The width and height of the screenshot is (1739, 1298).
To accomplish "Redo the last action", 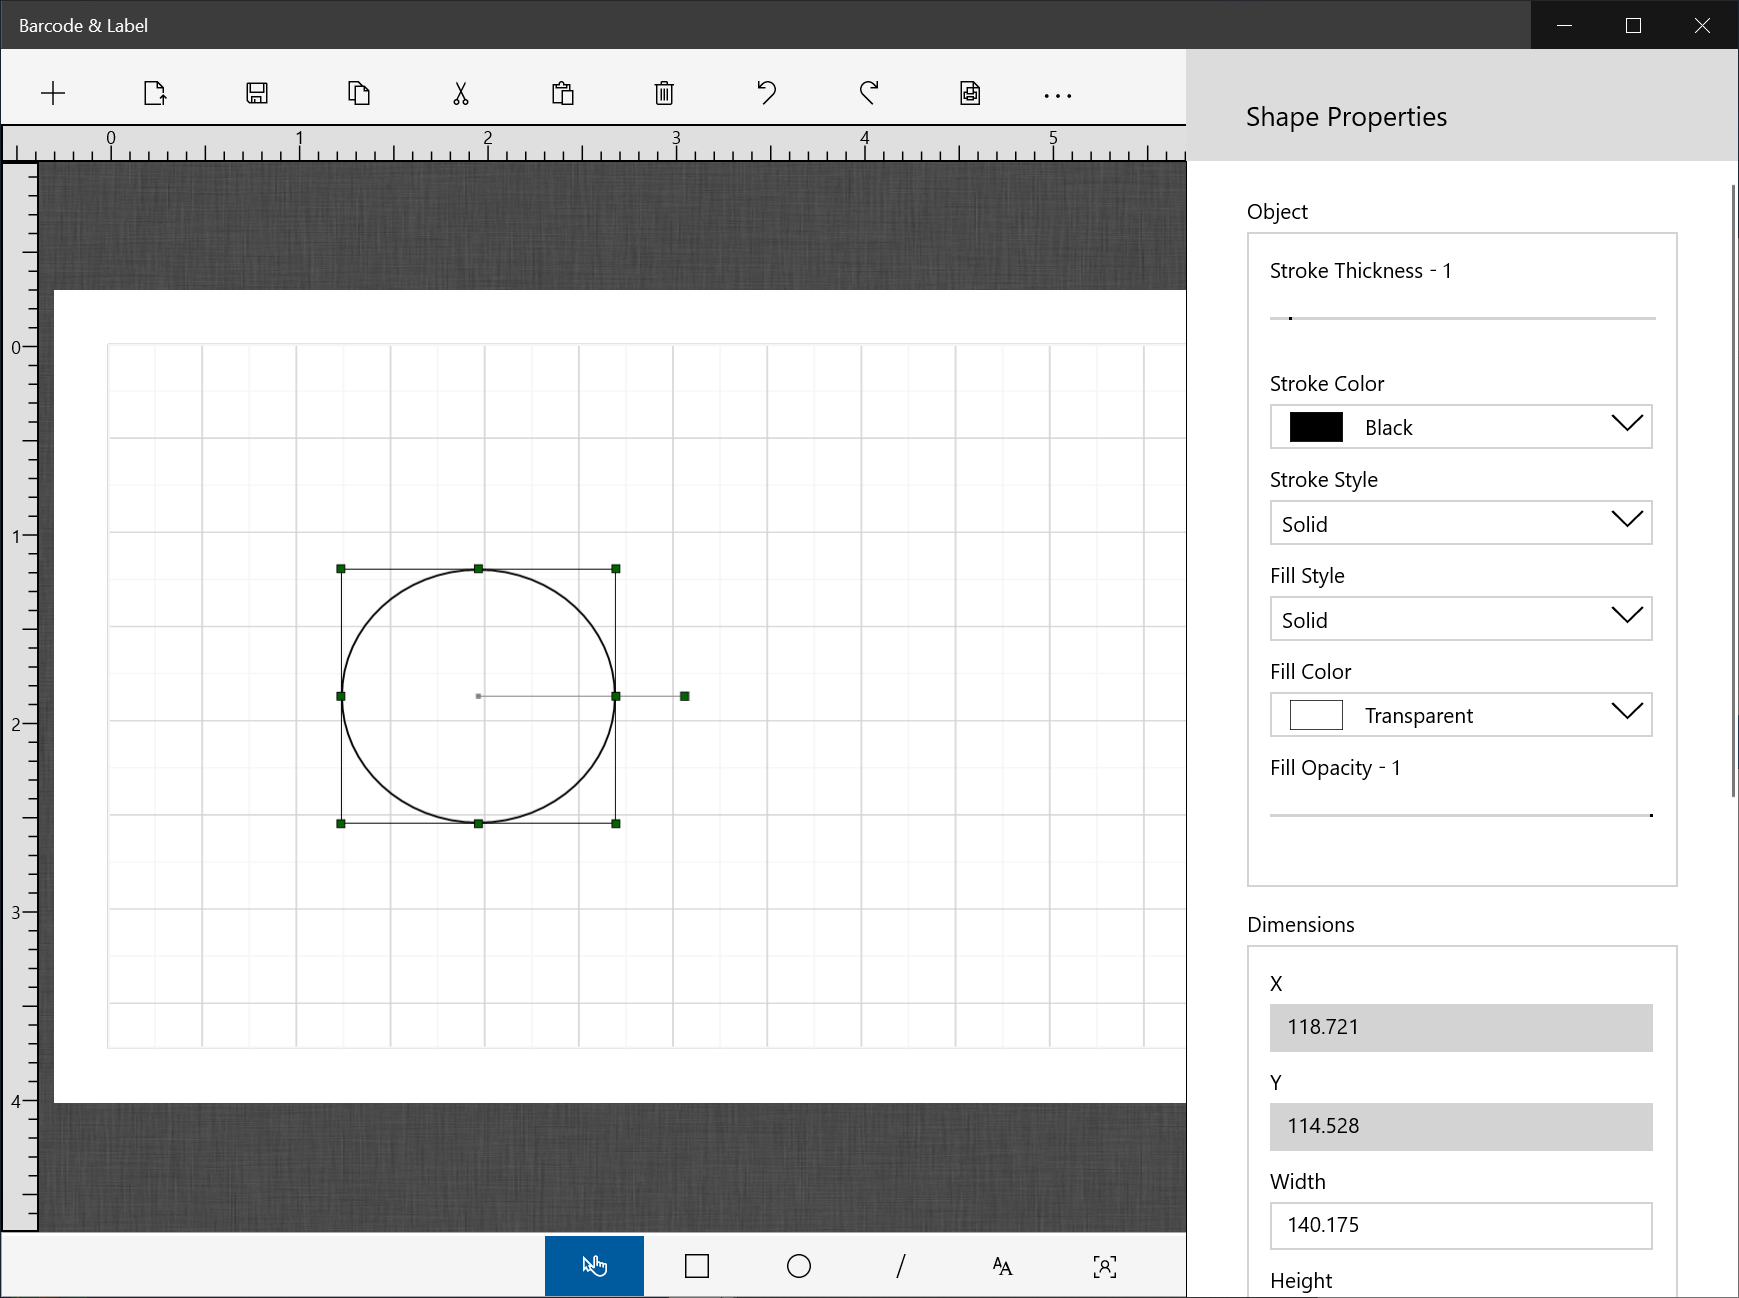I will 869,94.
